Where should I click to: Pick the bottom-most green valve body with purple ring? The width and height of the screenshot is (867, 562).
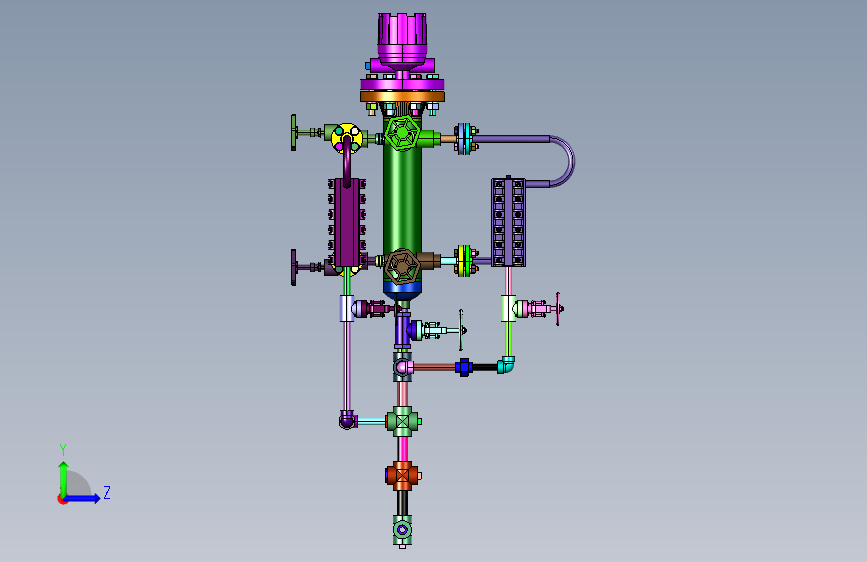click(x=402, y=530)
